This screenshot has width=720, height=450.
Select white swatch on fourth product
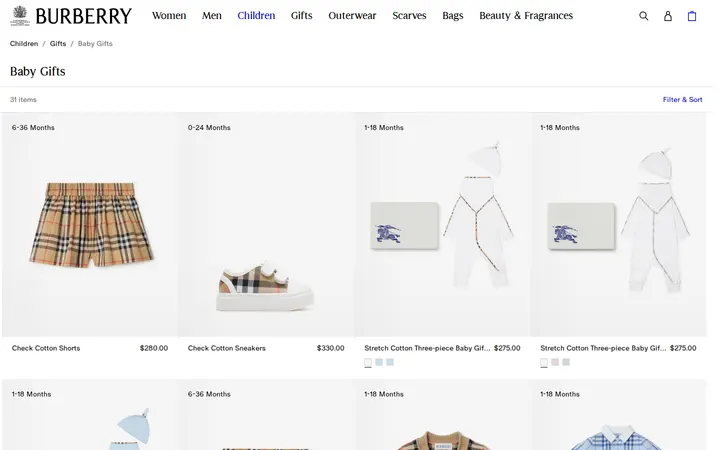pos(544,362)
